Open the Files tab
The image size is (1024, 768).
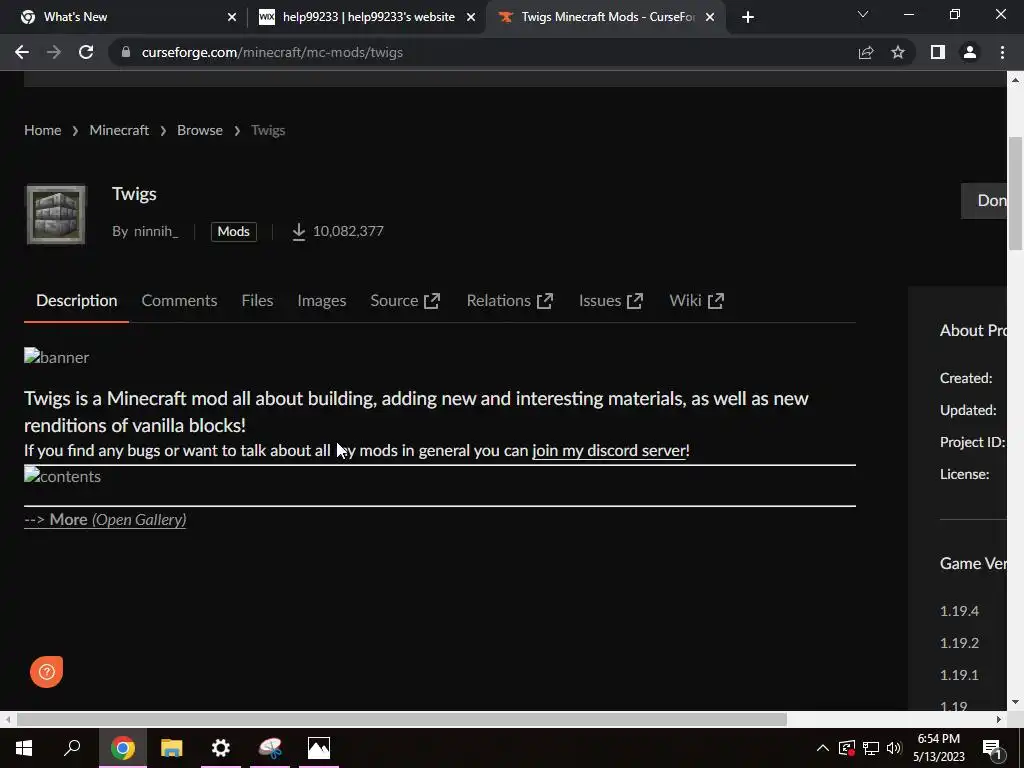[x=257, y=300]
